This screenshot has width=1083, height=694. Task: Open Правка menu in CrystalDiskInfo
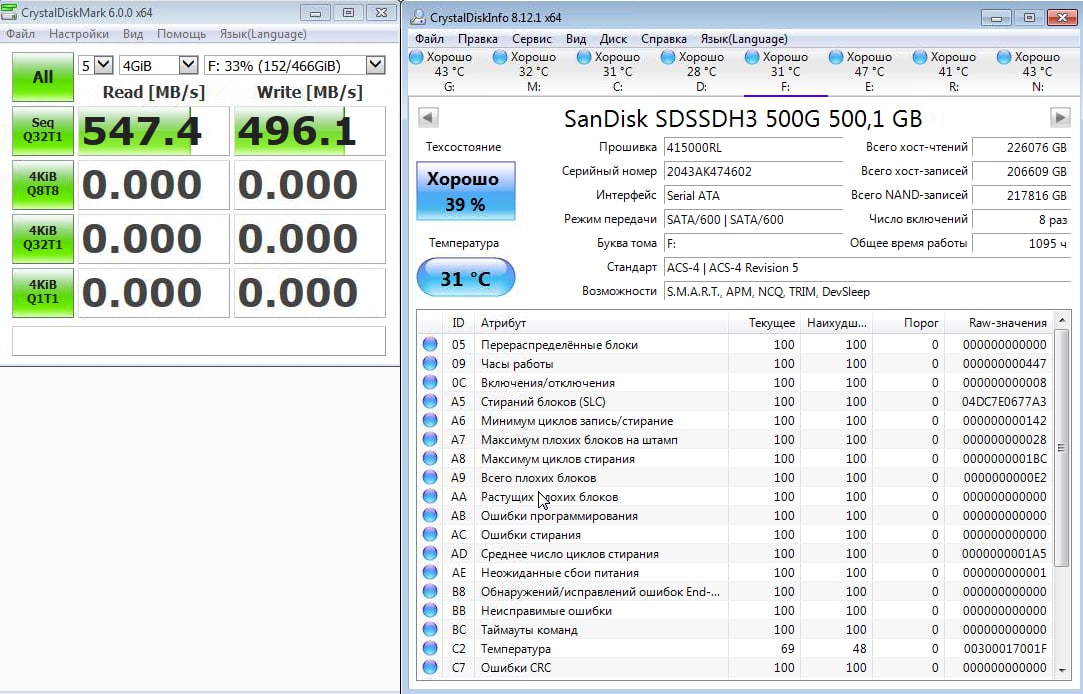(477, 39)
